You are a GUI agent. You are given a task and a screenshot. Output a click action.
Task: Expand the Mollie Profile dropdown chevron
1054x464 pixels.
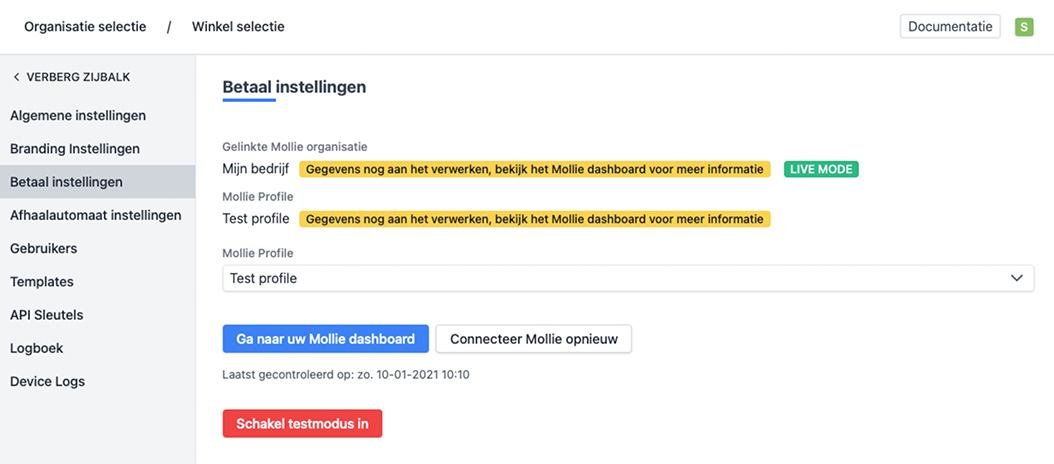tap(1016, 278)
